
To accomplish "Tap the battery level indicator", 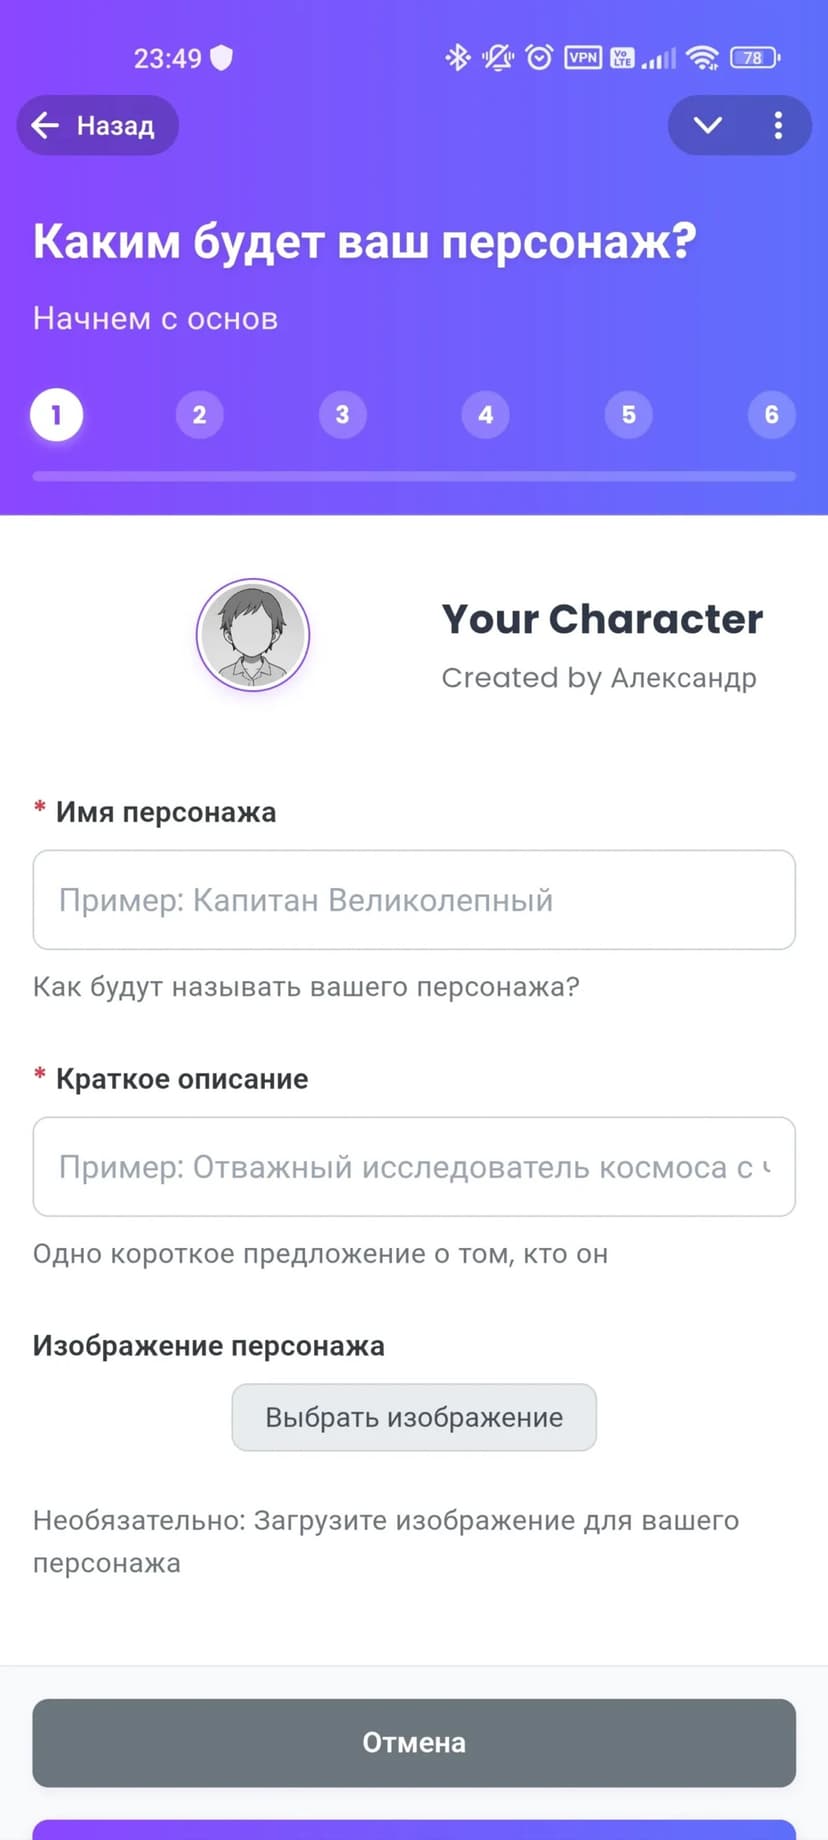I will point(755,58).
